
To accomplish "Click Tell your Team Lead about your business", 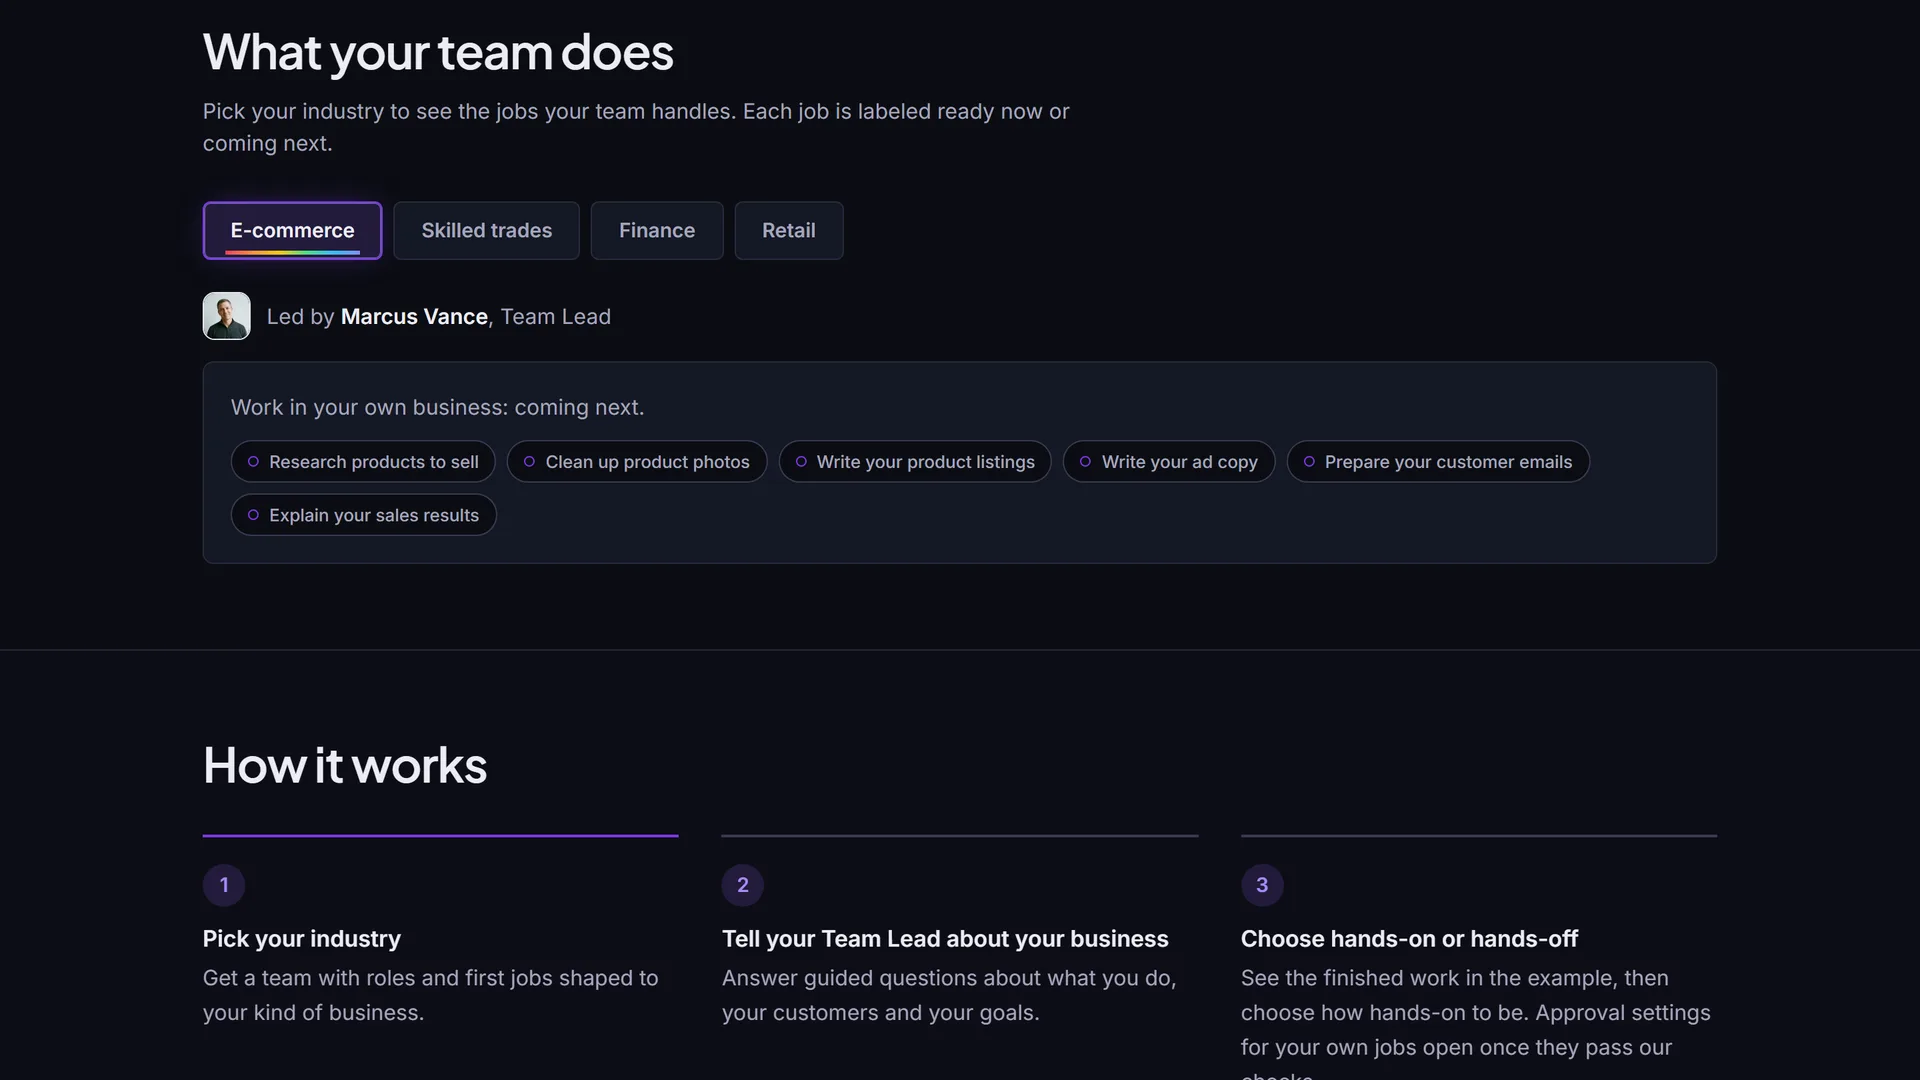I will (945, 938).
